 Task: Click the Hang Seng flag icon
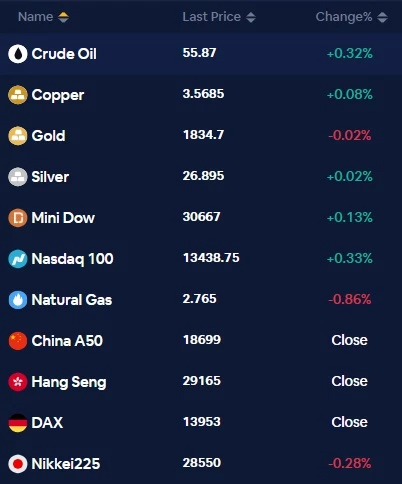pyautogui.click(x=18, y=382)
